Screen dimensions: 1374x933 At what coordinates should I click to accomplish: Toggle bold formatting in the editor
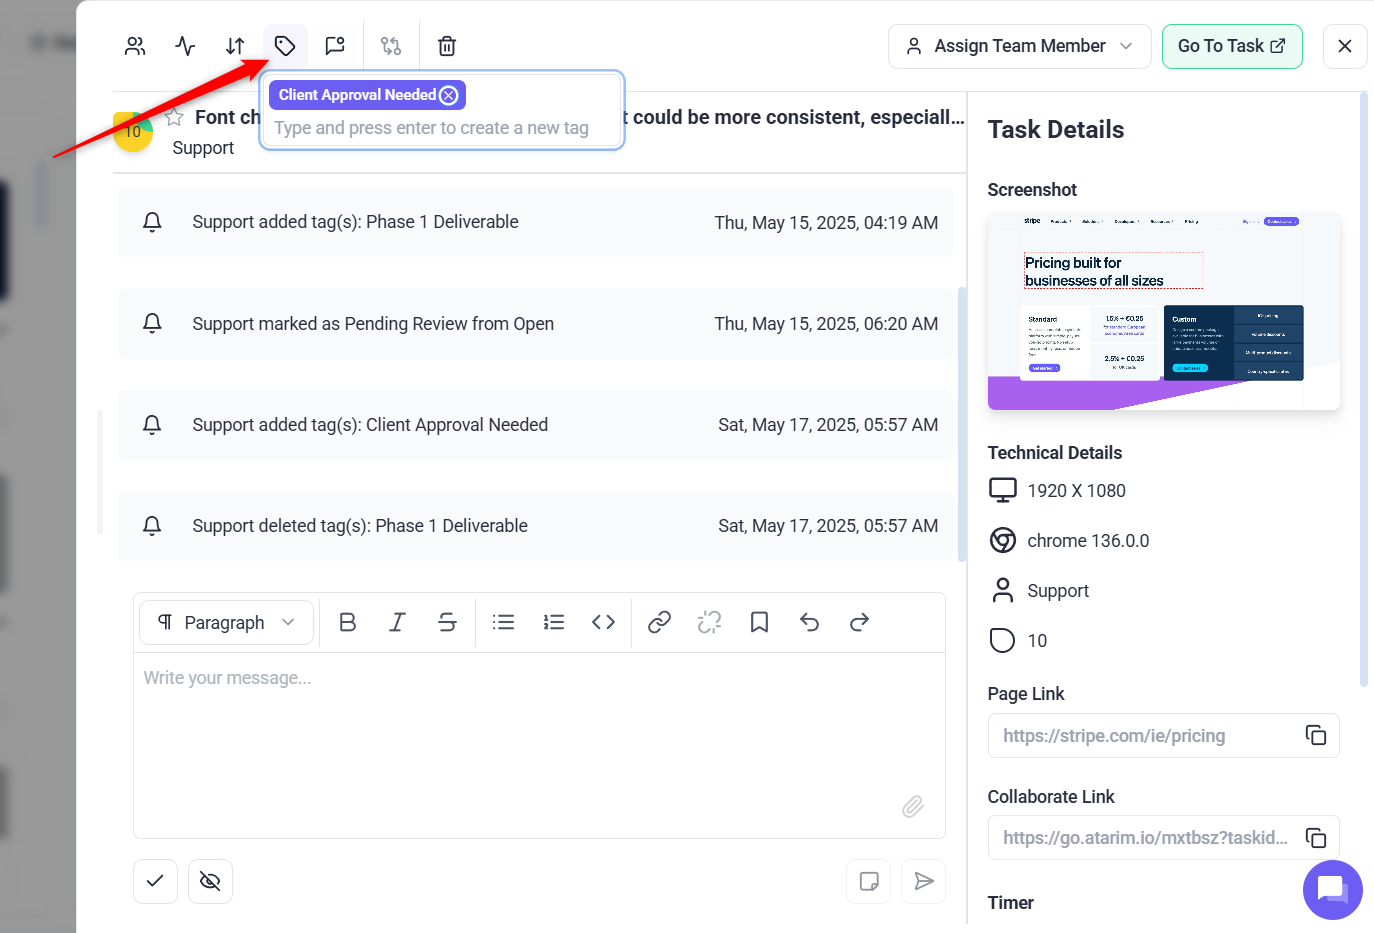pos(347,622)
